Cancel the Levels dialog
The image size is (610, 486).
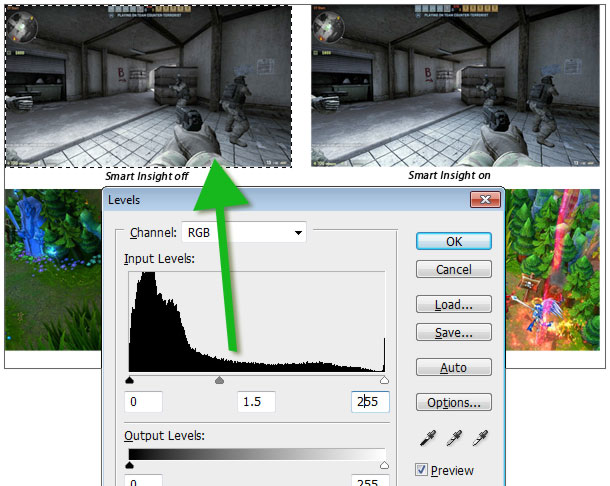[454, 269]
